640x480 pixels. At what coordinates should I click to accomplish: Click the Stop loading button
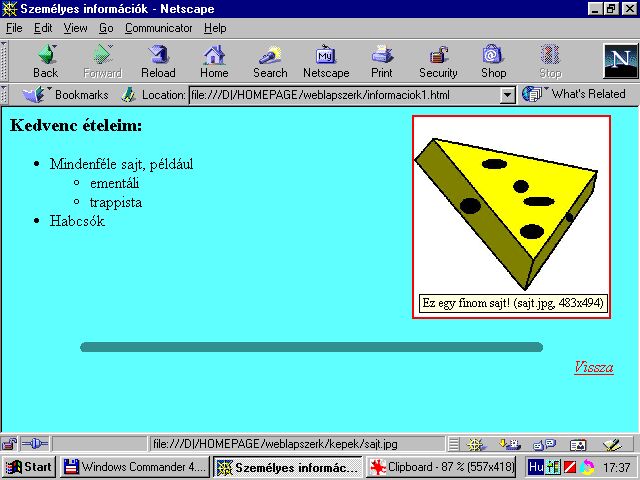[550, 61]
